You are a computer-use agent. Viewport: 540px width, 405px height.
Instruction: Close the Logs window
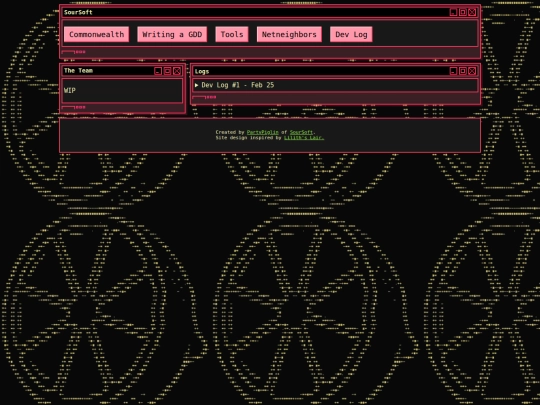pos(472,71)
